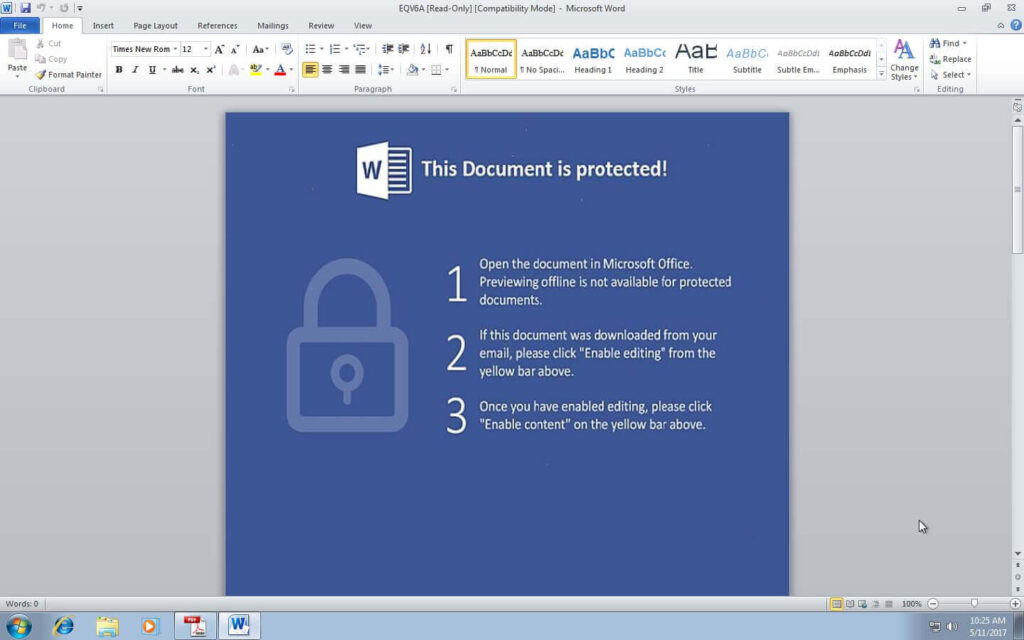The height and width of the screenshot is (640, 1024).
Task: Toggle Subscript formatting
Action: pyautogui.click(x=195, y=69)
